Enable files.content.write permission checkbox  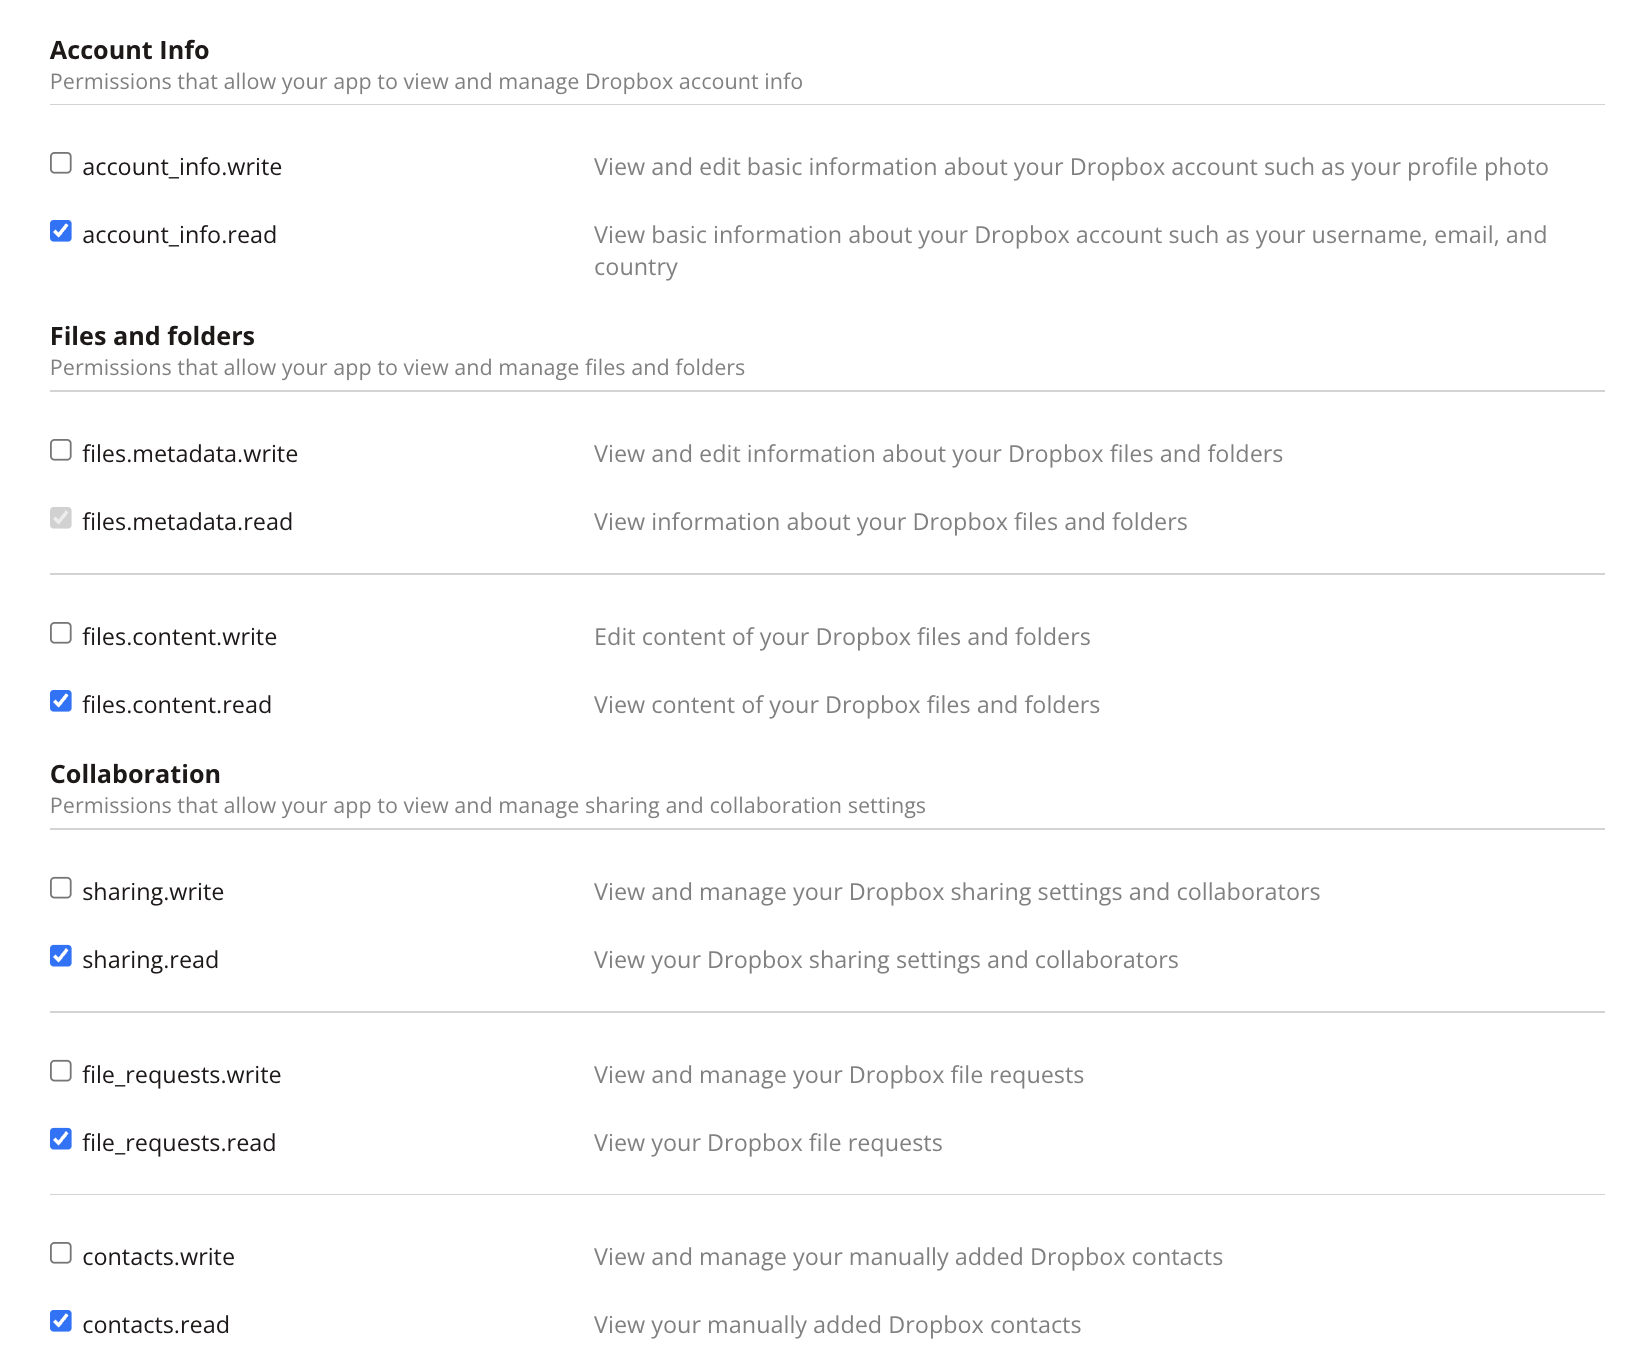tap(61, 633)
